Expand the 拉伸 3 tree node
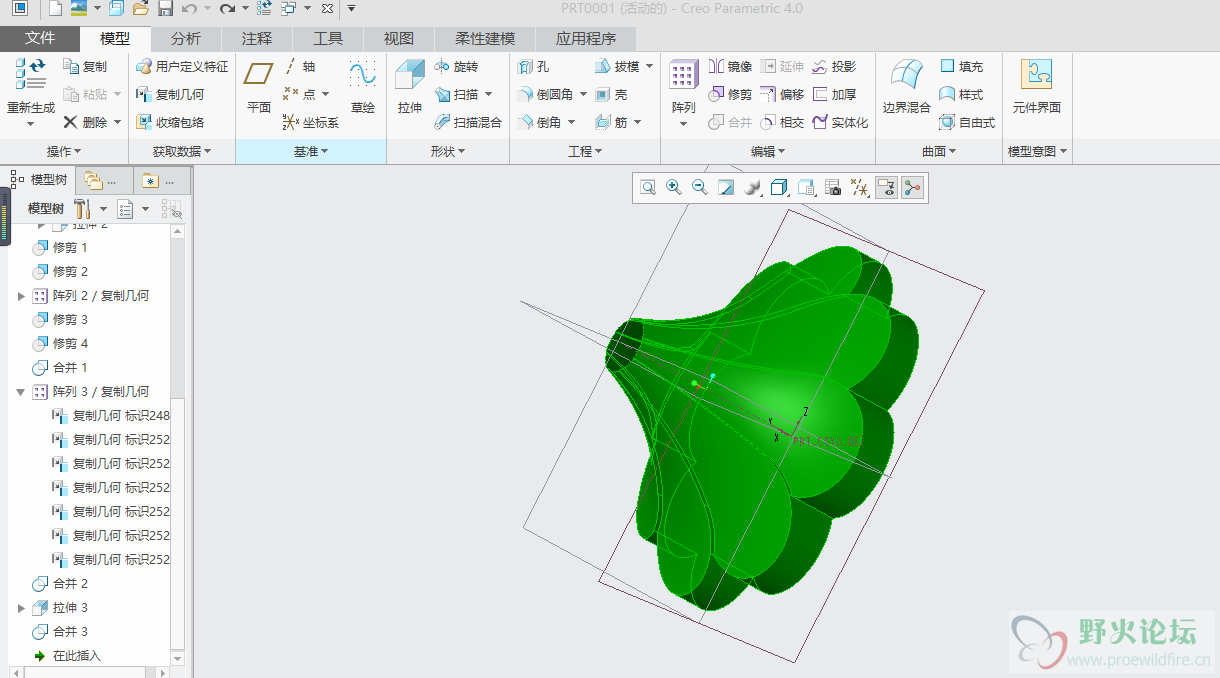This screenshot has width=1220, height=678. coord(21,608)
